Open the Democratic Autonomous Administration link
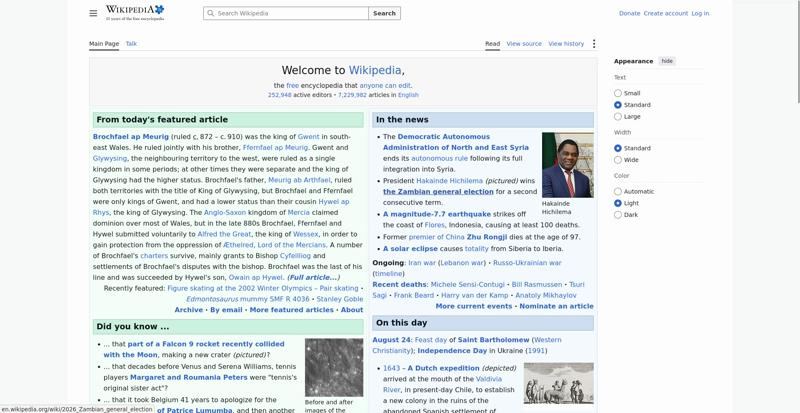Viewport: 800px width, 413px height. [456, 142]
